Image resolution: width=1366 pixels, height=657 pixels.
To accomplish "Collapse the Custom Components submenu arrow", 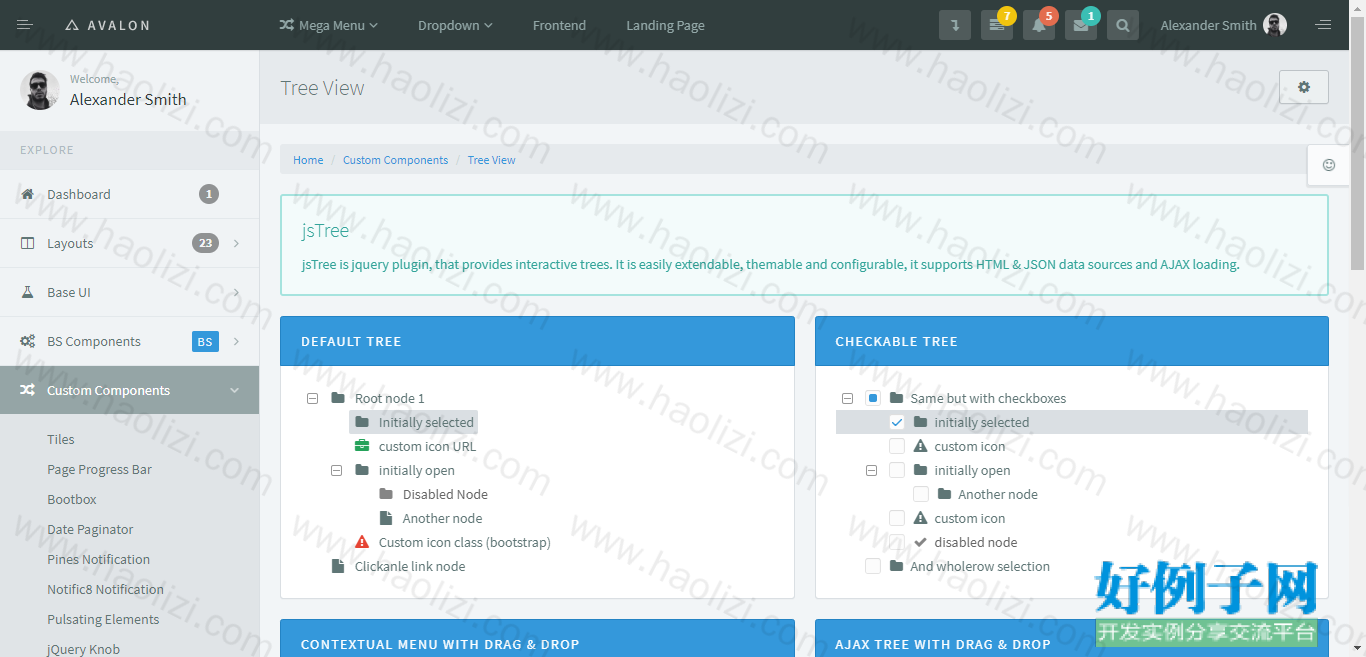I will point(235,390).
